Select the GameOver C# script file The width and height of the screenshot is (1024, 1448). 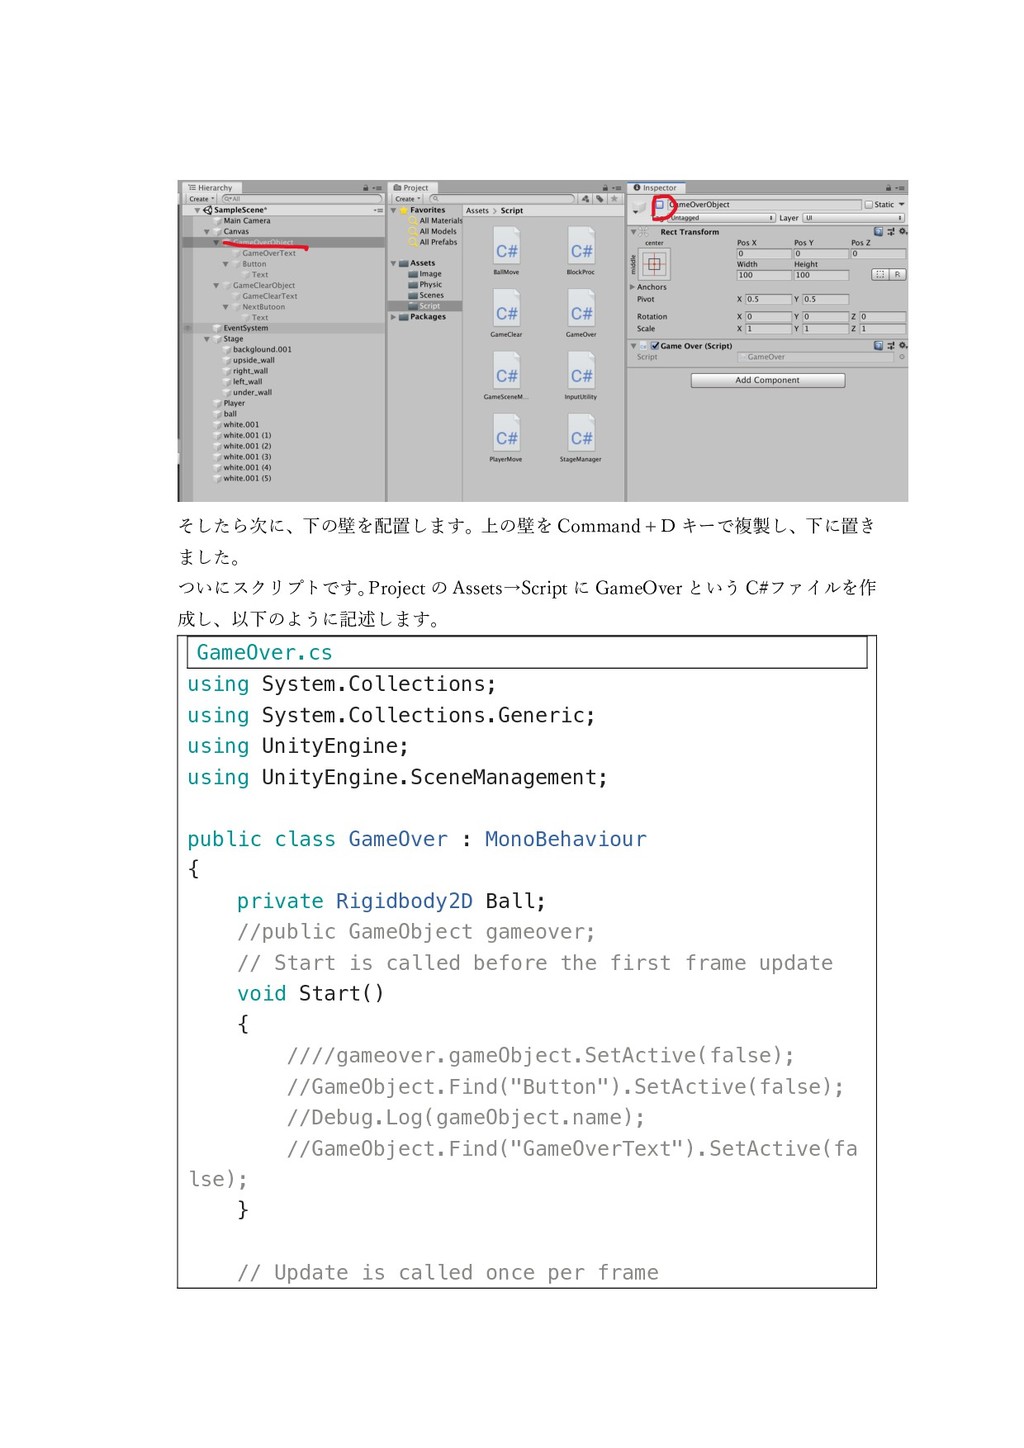[x=581, y=315]
